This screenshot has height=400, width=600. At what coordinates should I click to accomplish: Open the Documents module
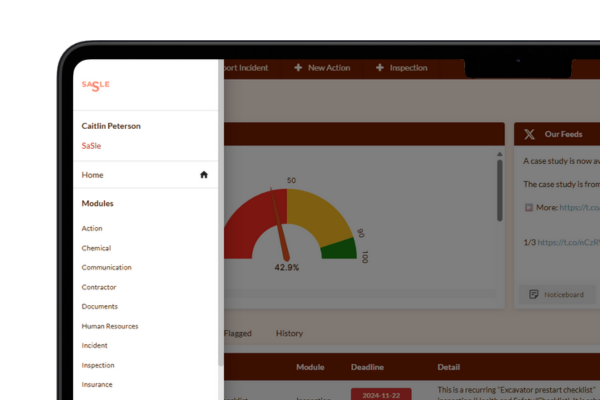(x=99, y=307)
